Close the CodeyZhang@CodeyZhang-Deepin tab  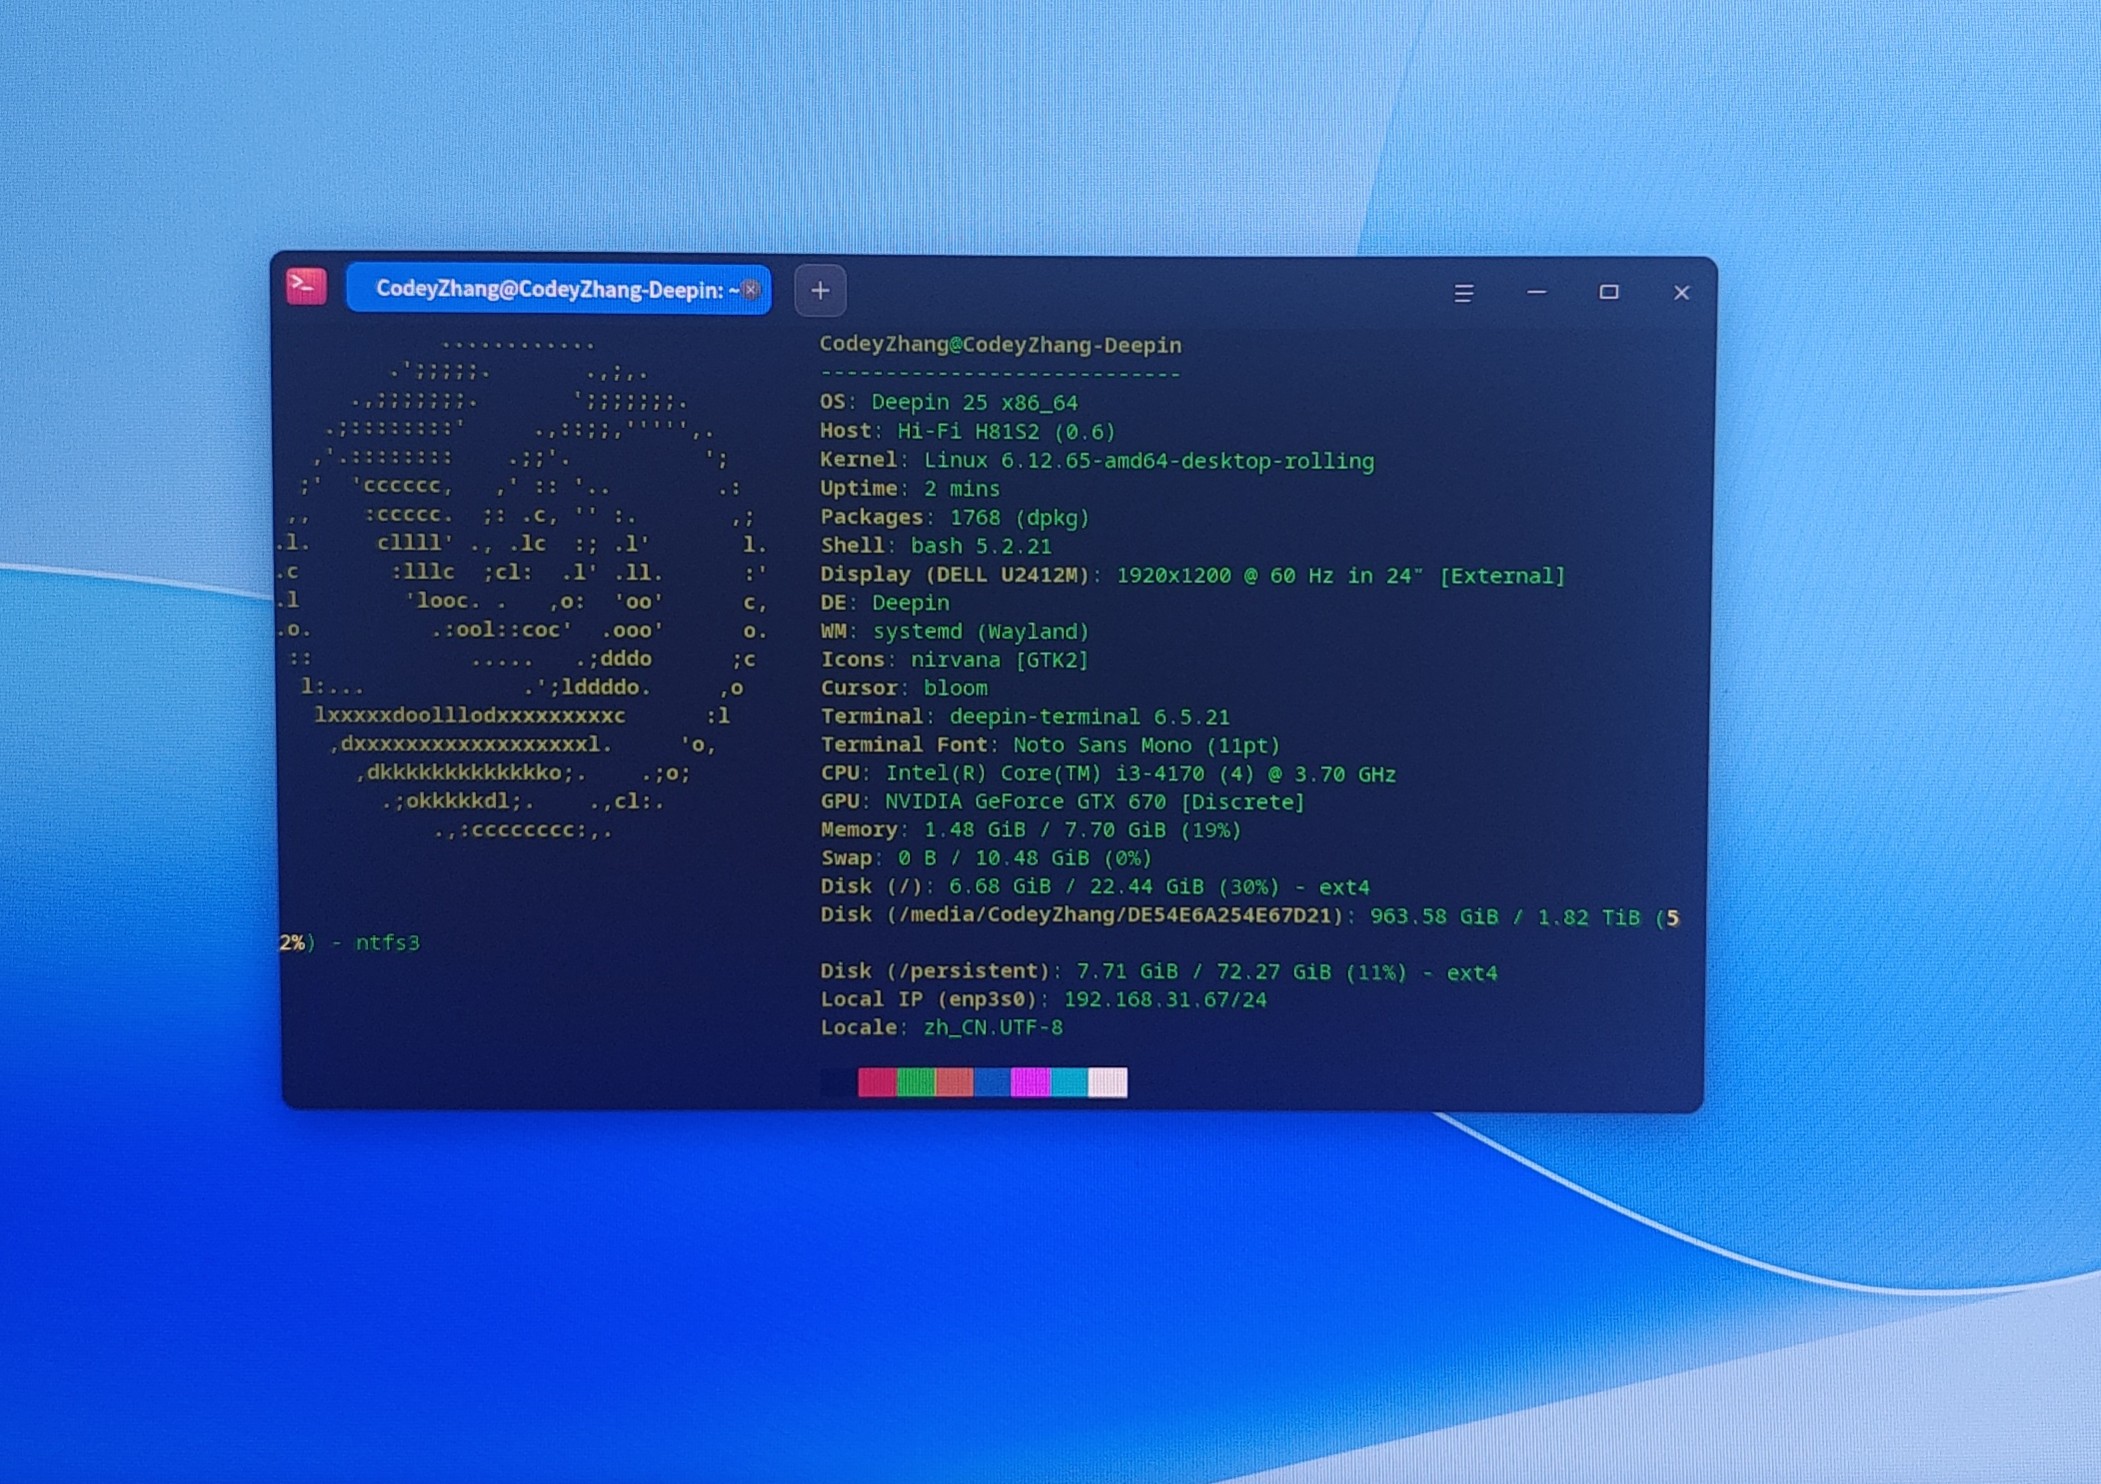pos(751,290)
